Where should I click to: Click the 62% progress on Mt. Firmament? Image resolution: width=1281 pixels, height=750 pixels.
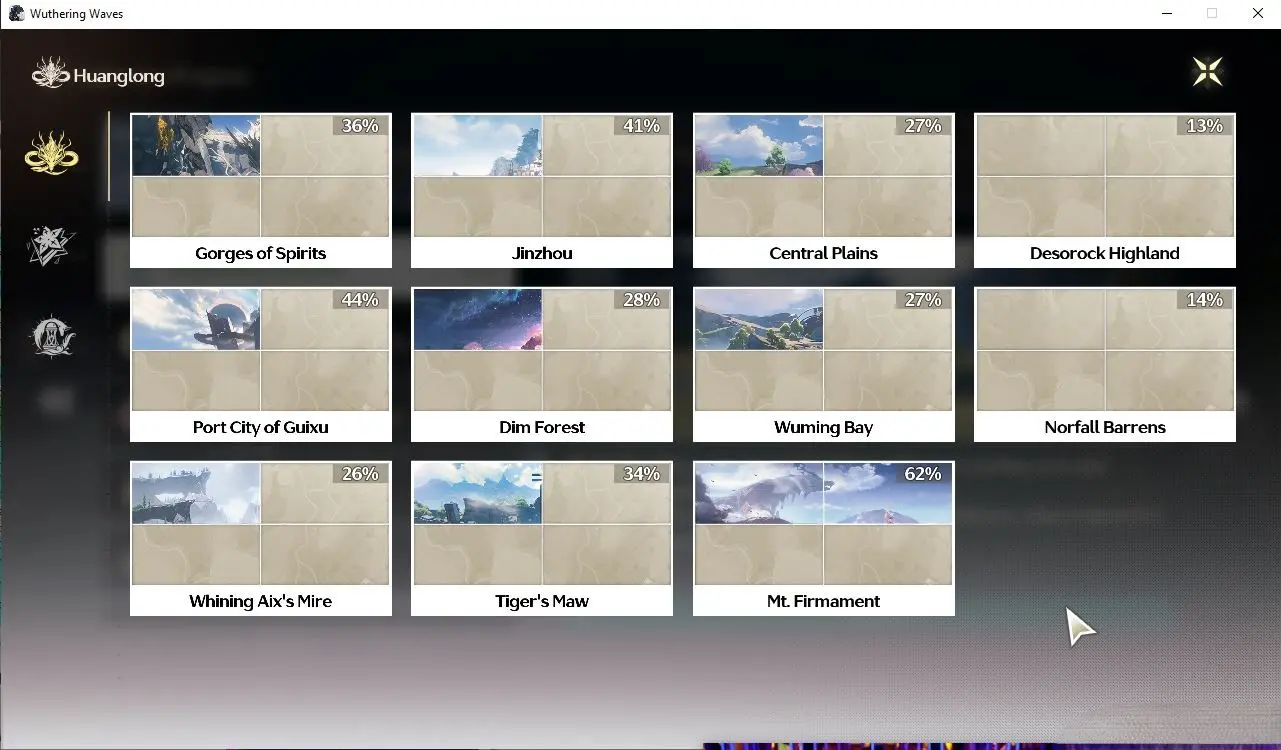[x=923, y=474]
